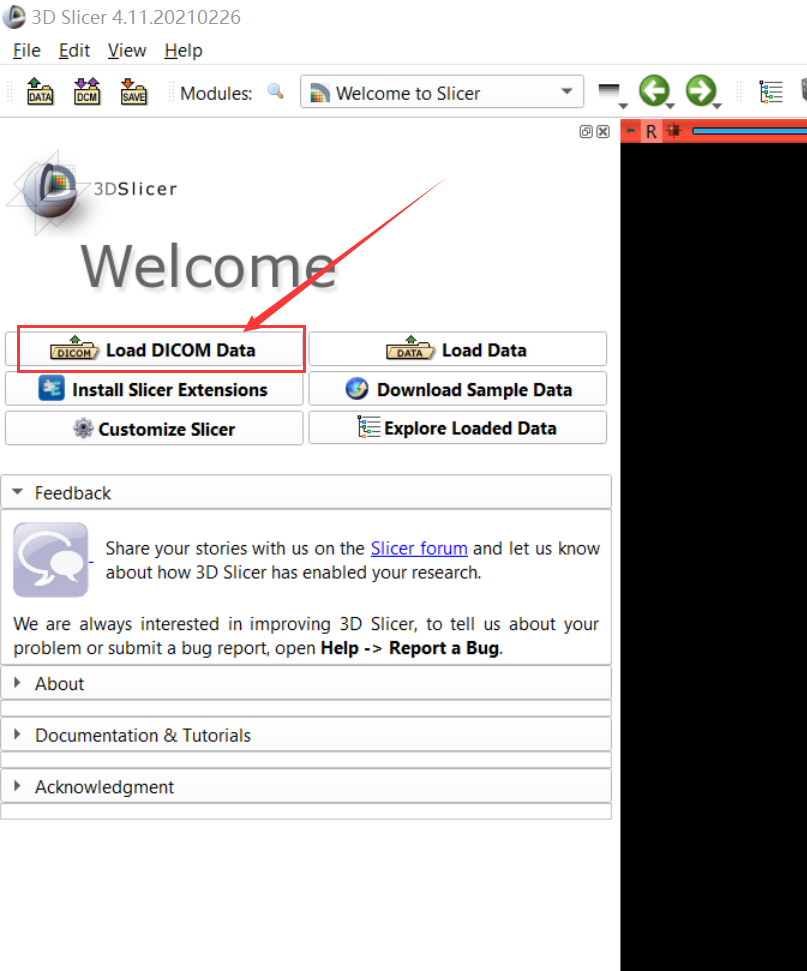Follow the Slicer forum link
Image resolution: width=807 pixels, height=971 pixels.
419,548
